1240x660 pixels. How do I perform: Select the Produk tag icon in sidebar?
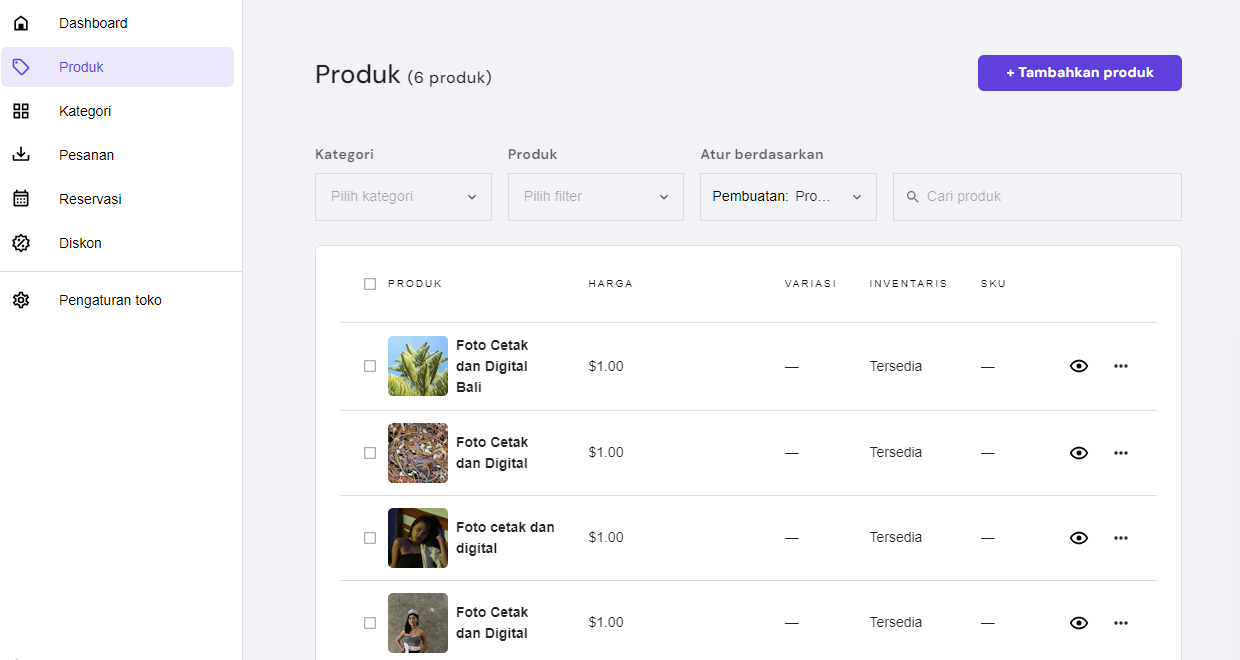[x=21, y=66]
